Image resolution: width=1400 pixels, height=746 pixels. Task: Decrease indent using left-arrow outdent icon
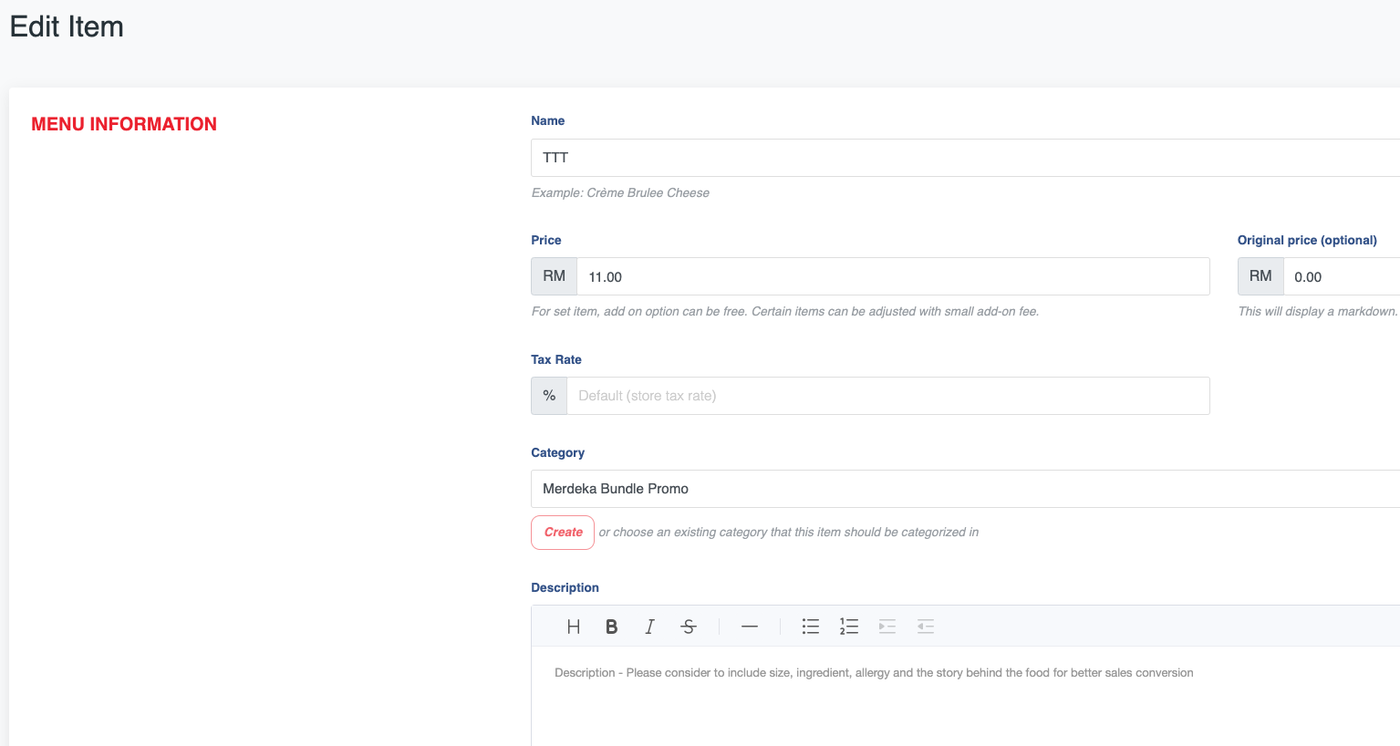(x=926, y=627)
